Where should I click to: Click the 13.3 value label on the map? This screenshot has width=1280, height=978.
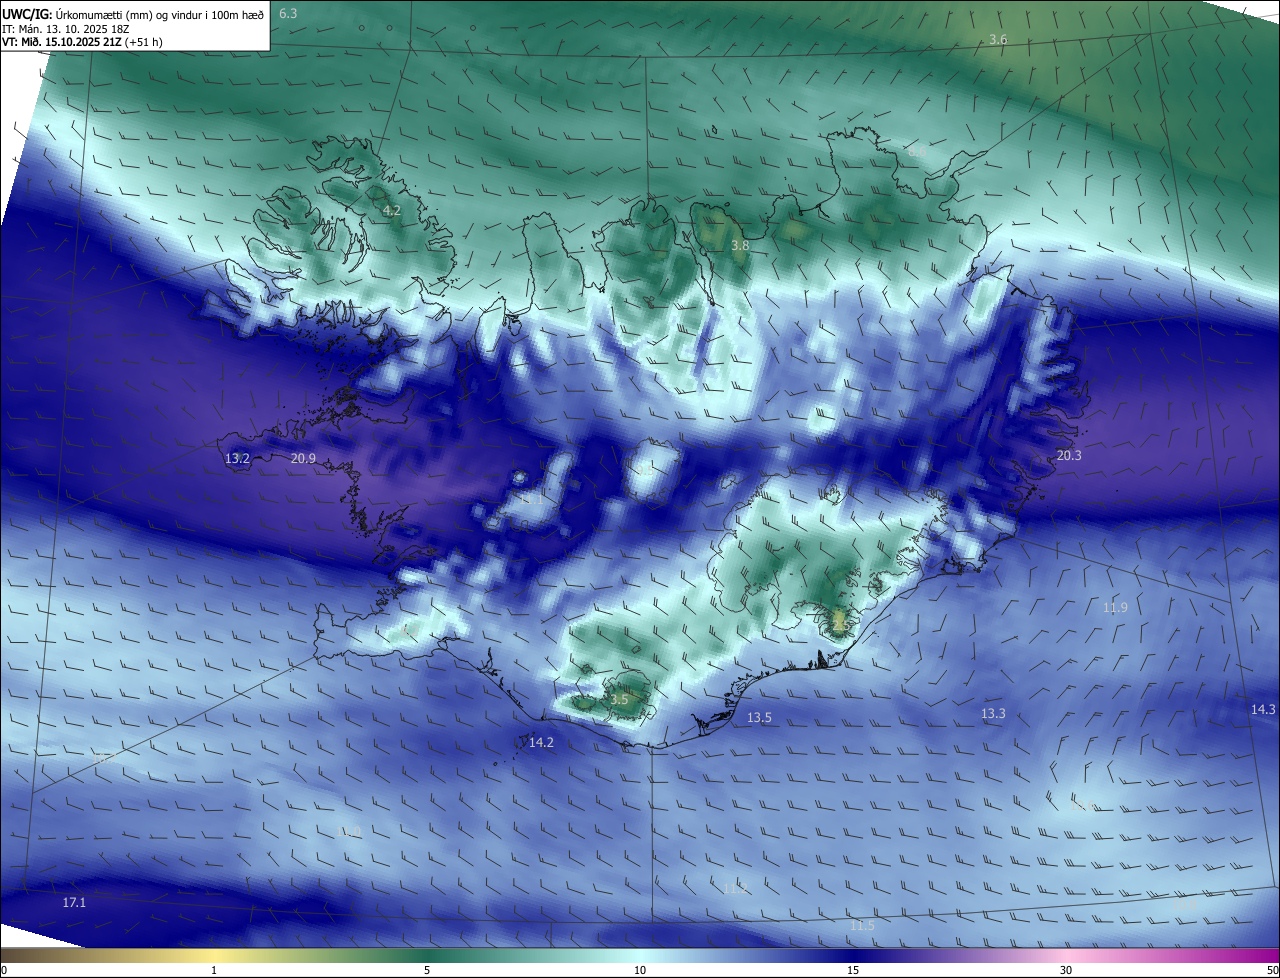tap(993, 714)
